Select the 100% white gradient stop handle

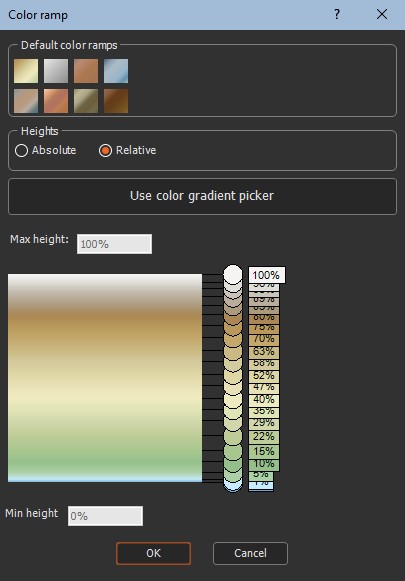pos(233,275)
